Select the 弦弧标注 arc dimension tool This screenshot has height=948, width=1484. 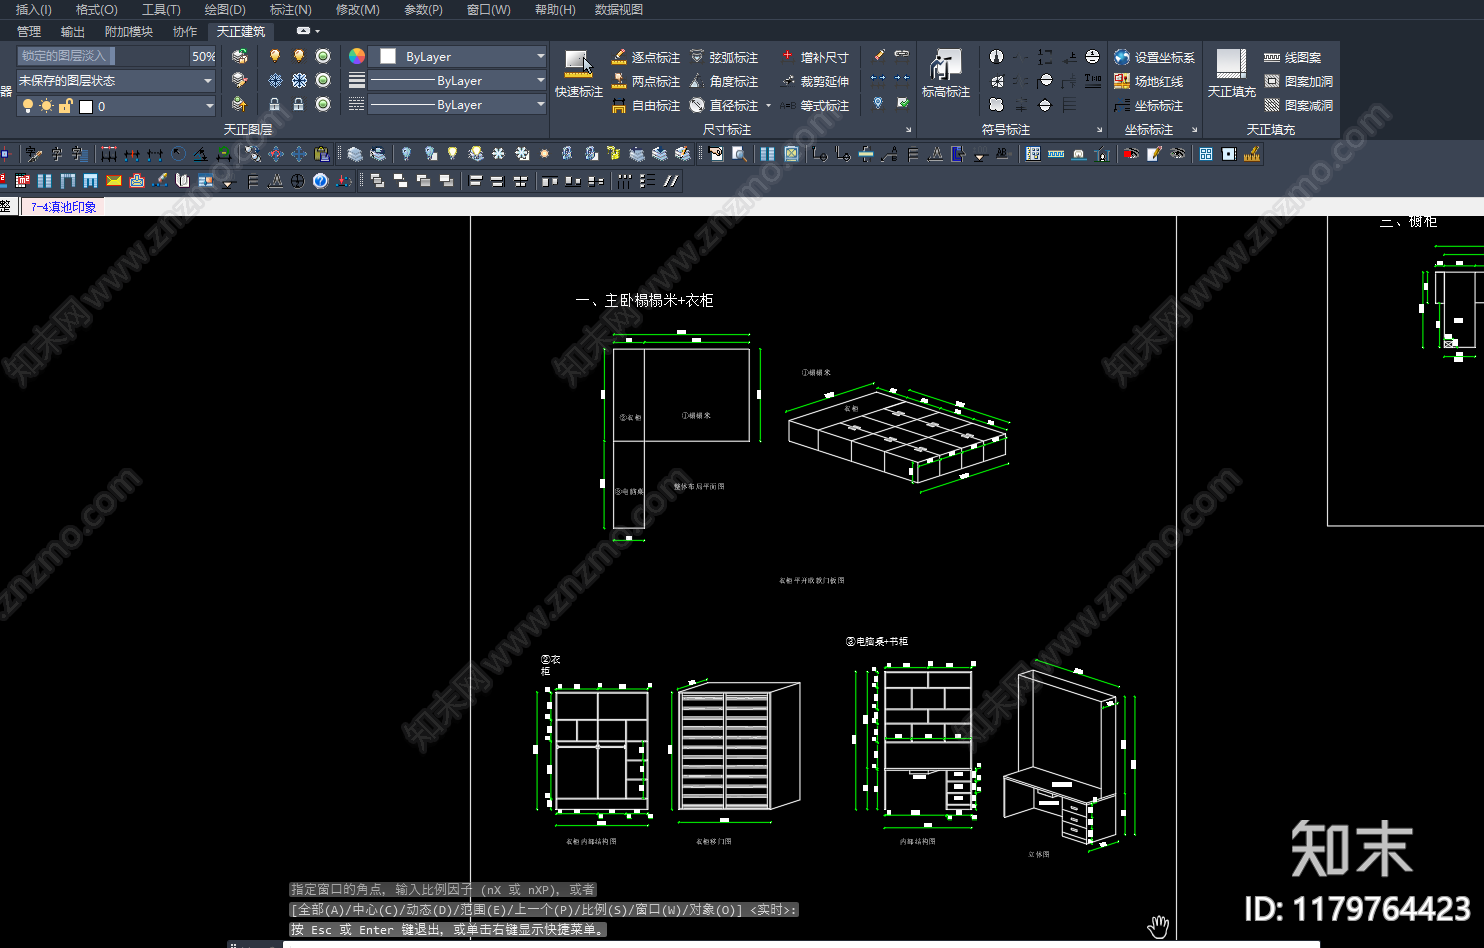[x=724, y=57]
